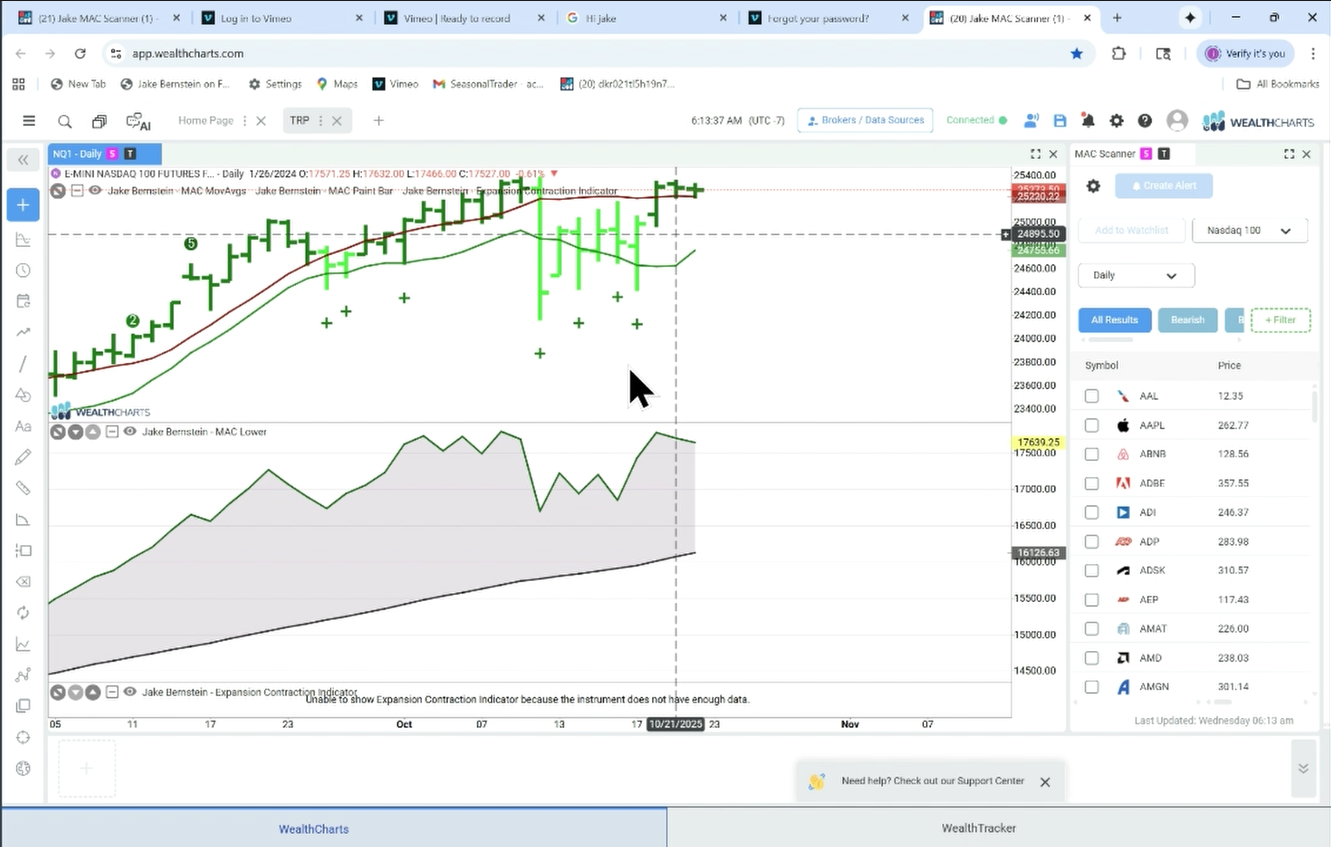The width and height of the screenshot is (1331, 847).
Task: Select the WealthCharts bottom tab
Action: pos(314,828)
